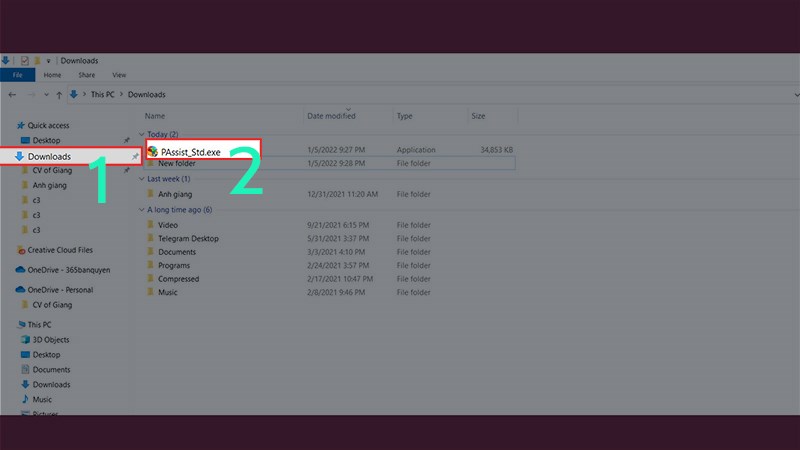Click the Back navigation arrow
The width and height of the screenshot is (800, 450).
12,94
